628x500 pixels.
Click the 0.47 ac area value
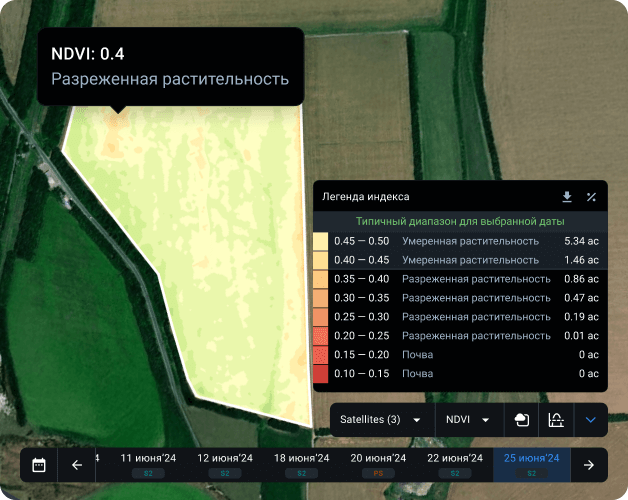(581, 298)
